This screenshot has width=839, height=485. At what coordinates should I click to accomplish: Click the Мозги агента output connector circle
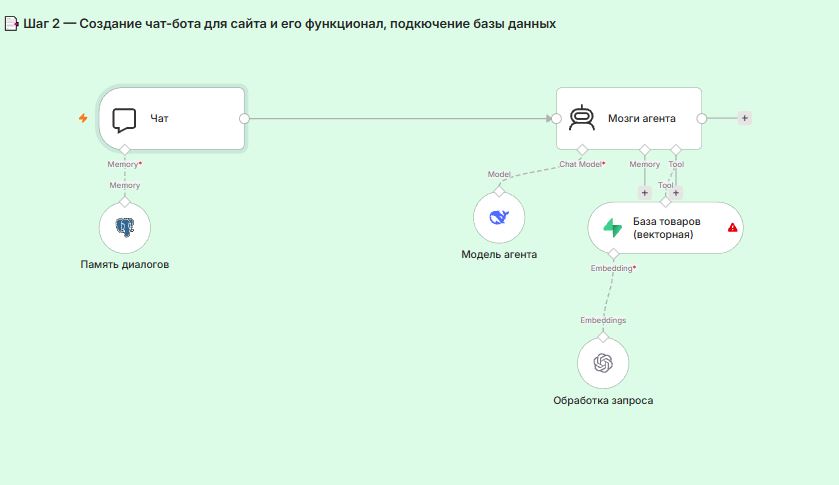pos(701,118)
